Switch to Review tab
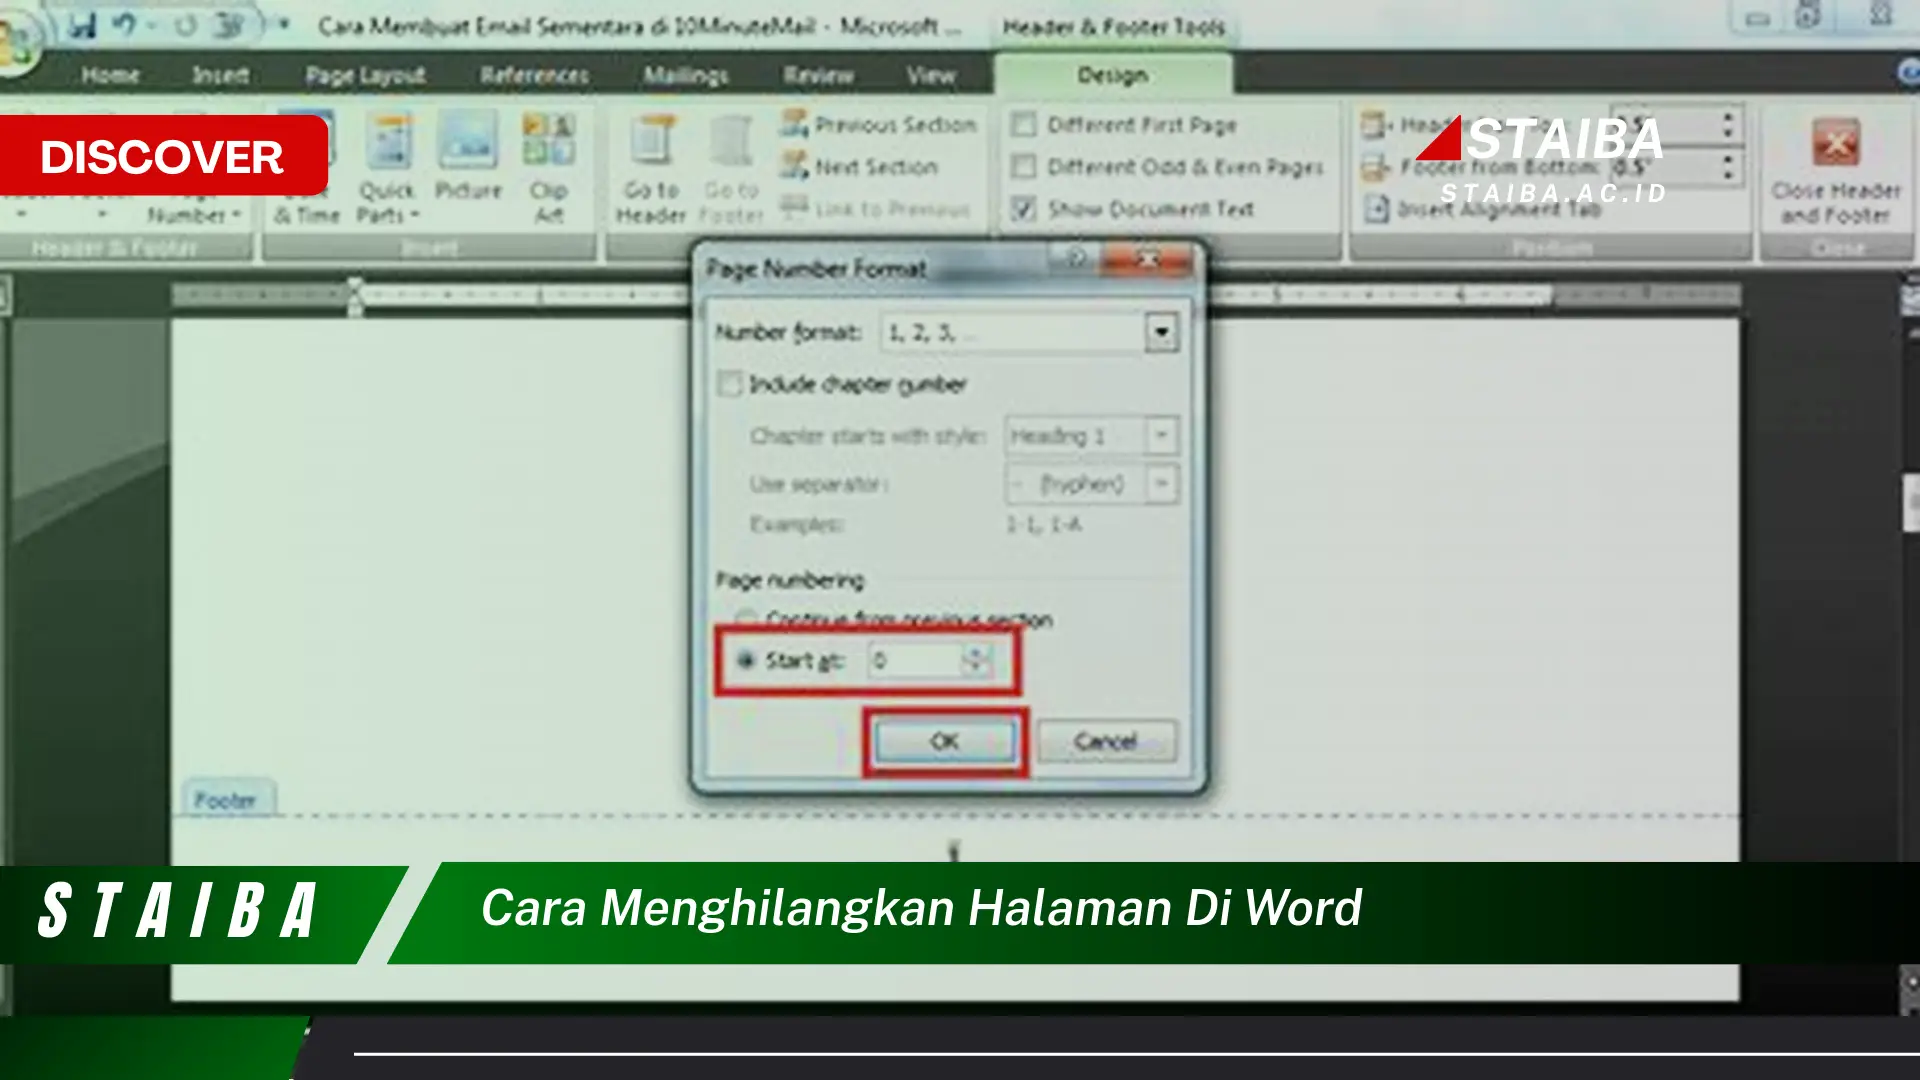Image resolution: width=1920 pixels, height=1080 pixels. [818, 75]
